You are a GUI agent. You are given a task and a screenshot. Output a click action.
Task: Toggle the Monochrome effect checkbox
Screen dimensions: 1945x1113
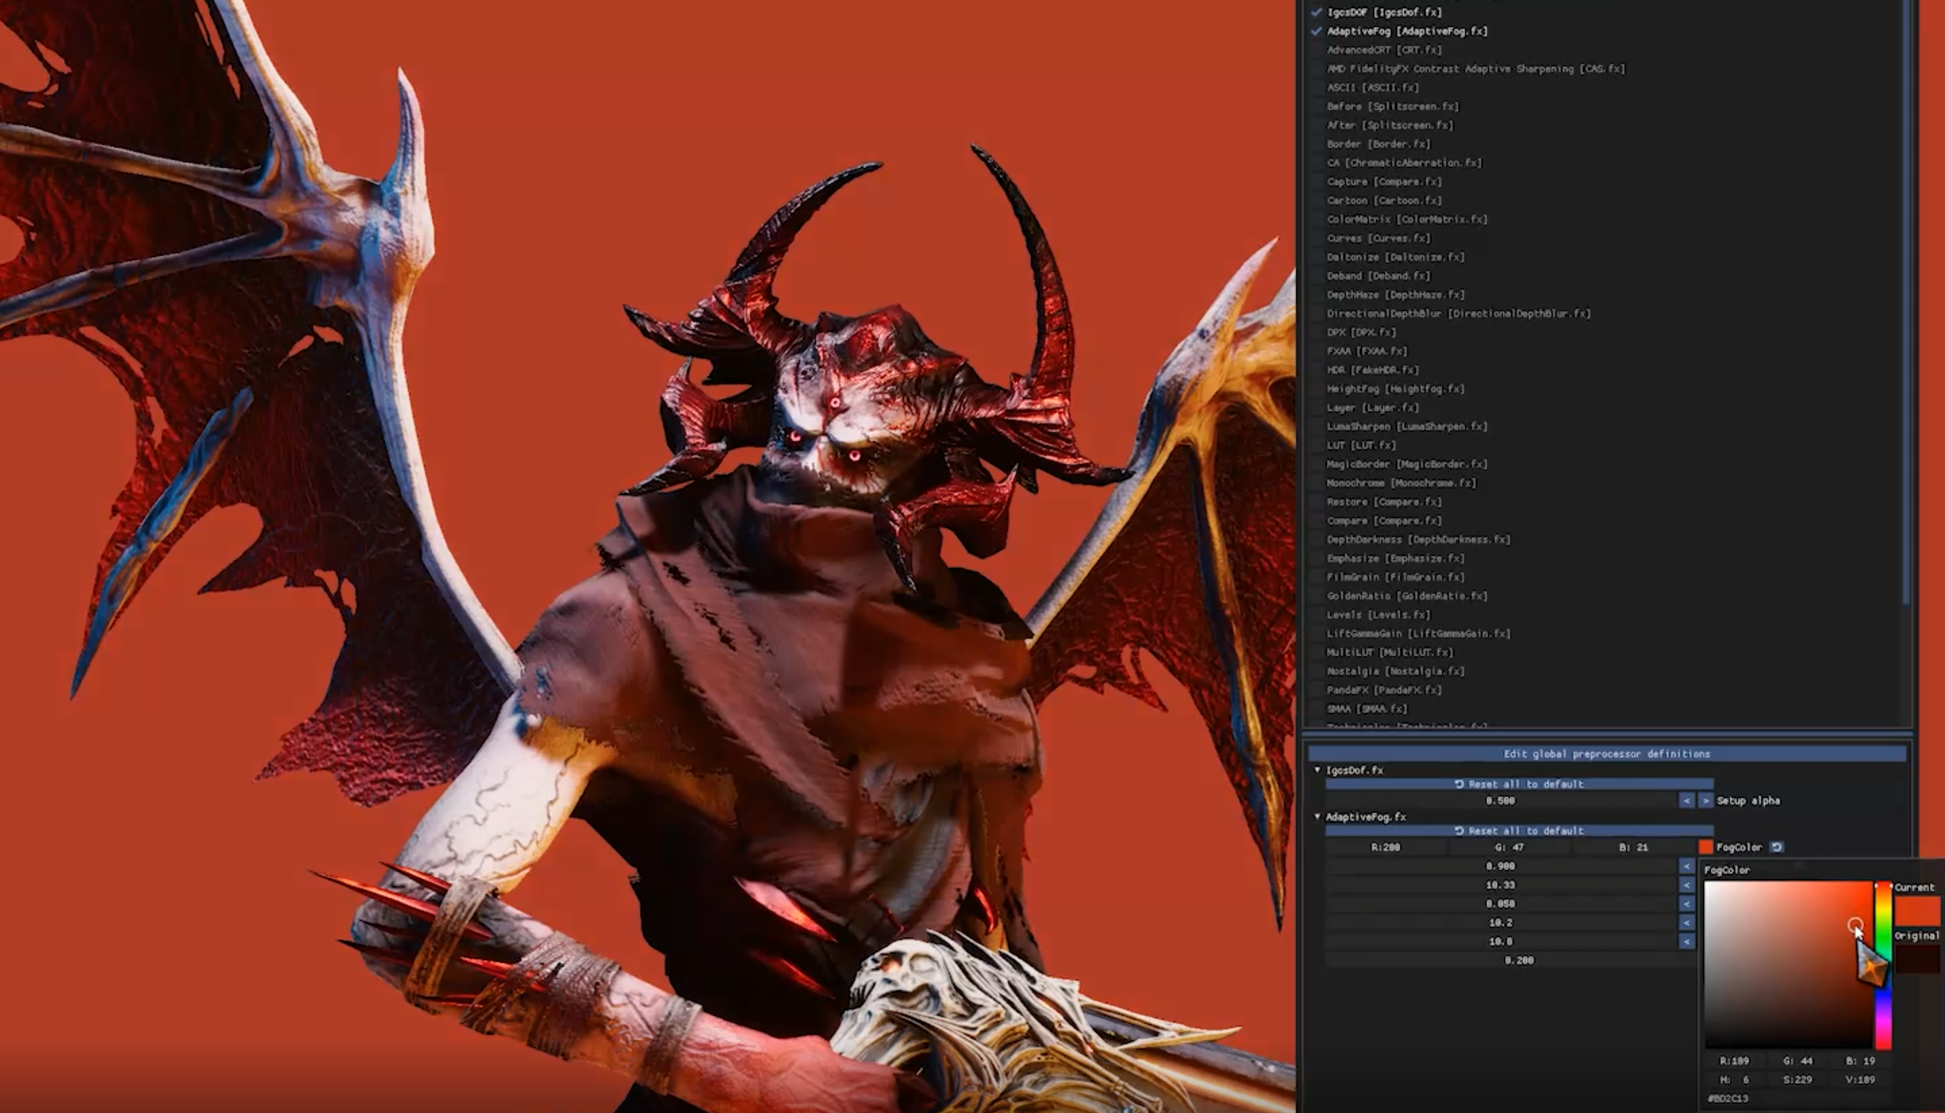tap(1316, 483)
